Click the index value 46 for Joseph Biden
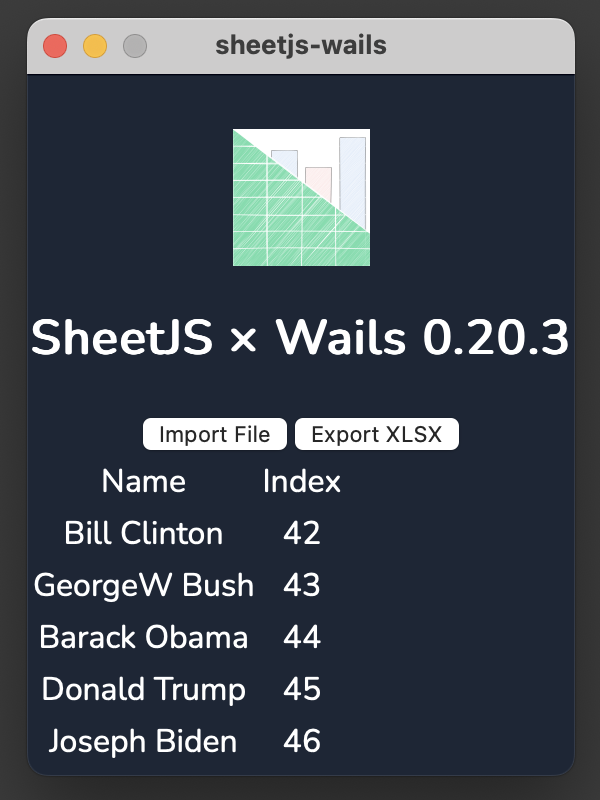This screenshot has height=800, width=600. point(303,742)
